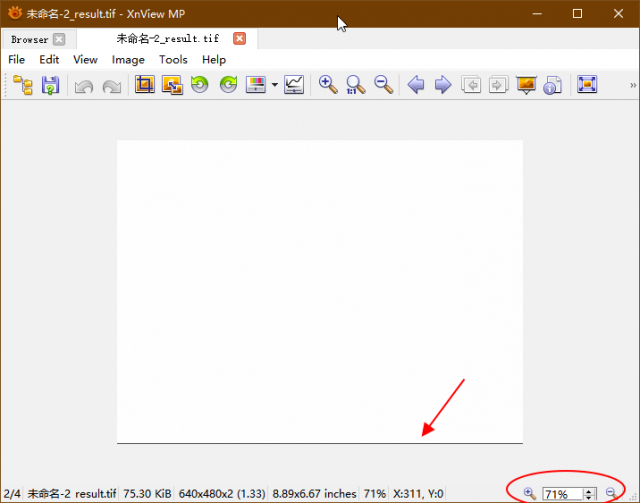The width and height of the screenshot is (640, 503).
Task: Set zoom to 1:1 actual size
Action: pos(356,85)
